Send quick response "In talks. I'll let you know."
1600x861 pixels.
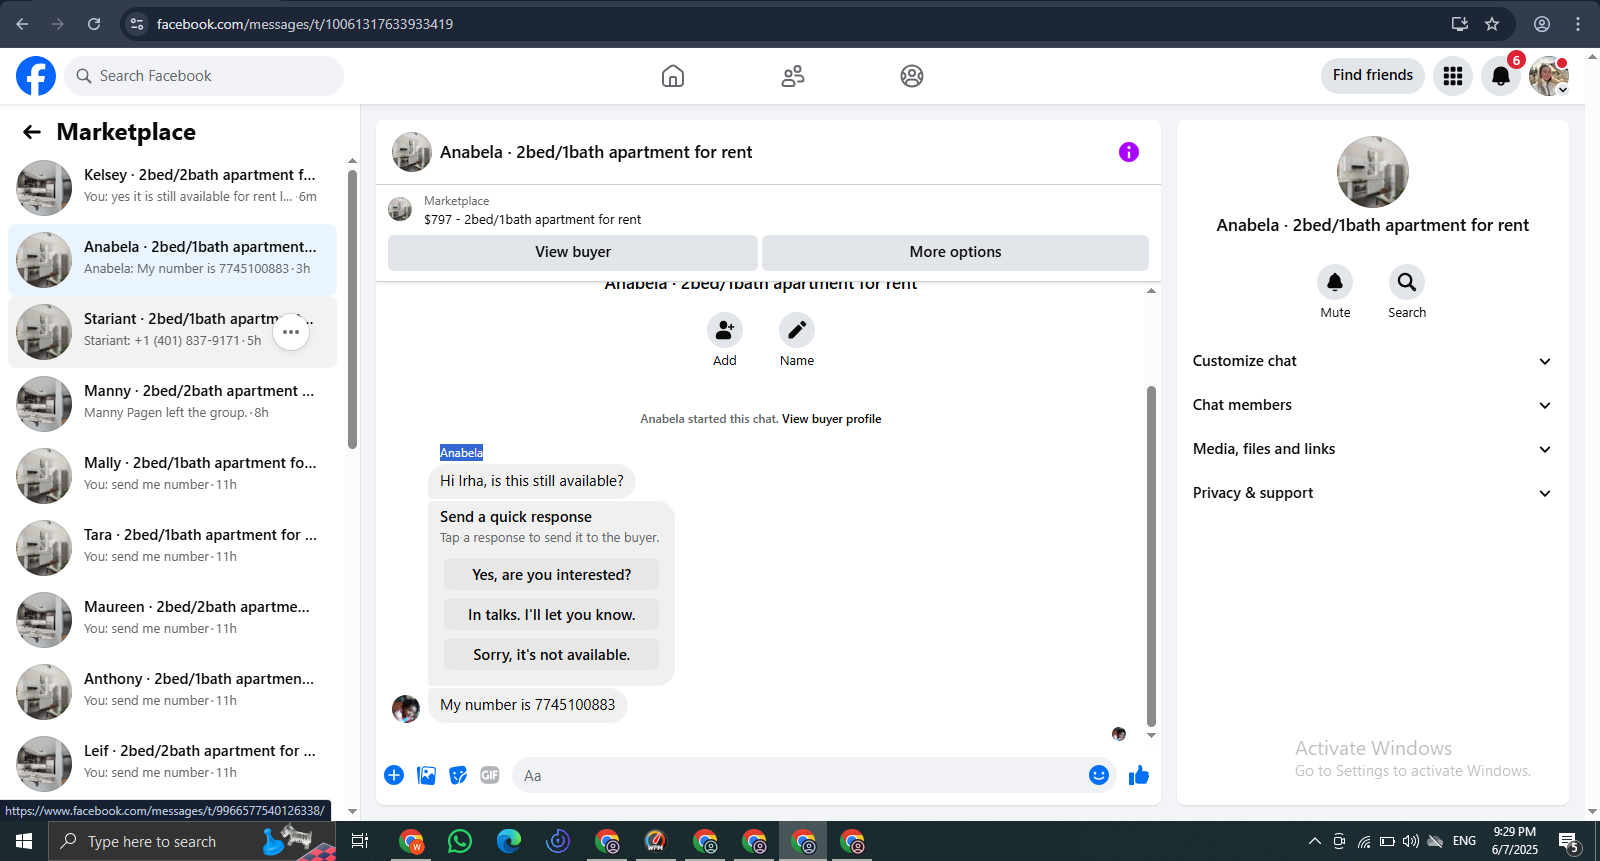(x=551, y=615)
